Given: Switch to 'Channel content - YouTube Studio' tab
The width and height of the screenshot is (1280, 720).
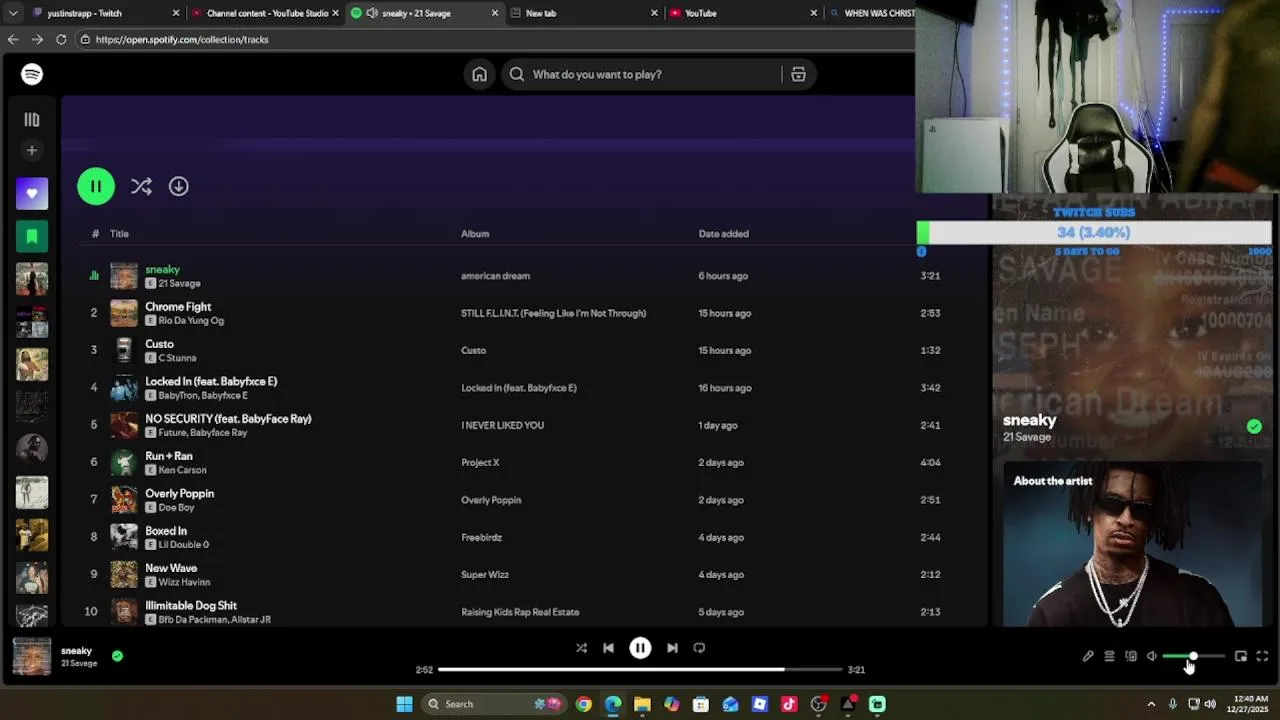Looking at the screenshot, I should 266,13.
